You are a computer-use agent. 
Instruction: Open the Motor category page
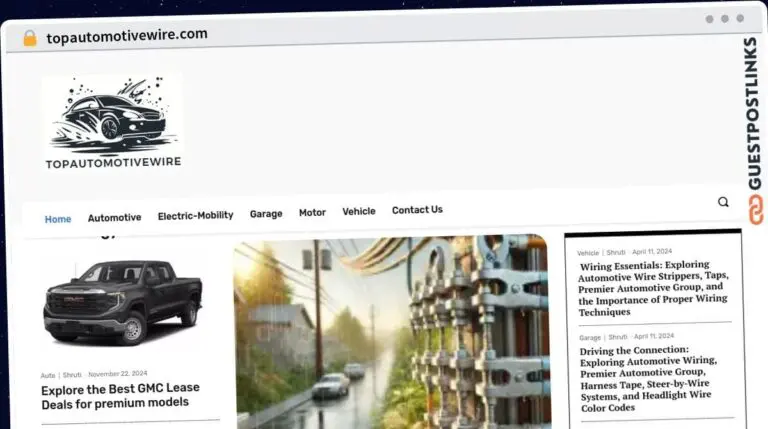tap(312, 213)
